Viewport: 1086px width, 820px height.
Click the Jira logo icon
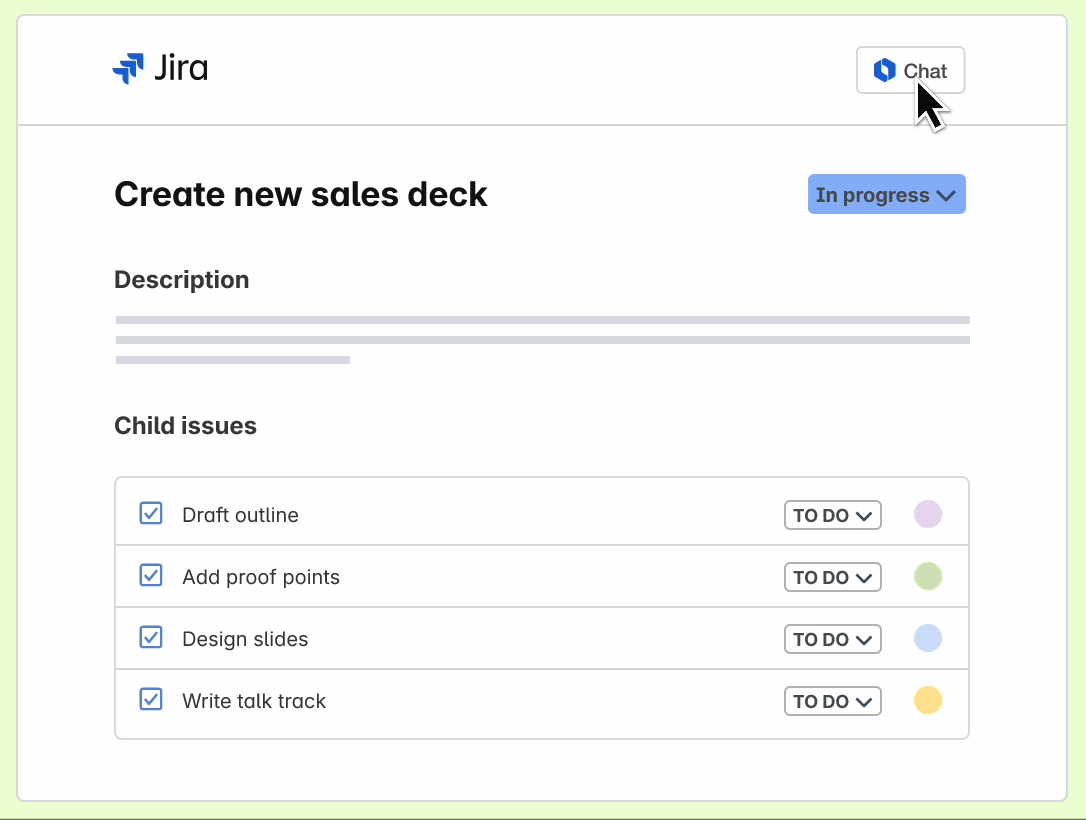[x=128, y=69]
